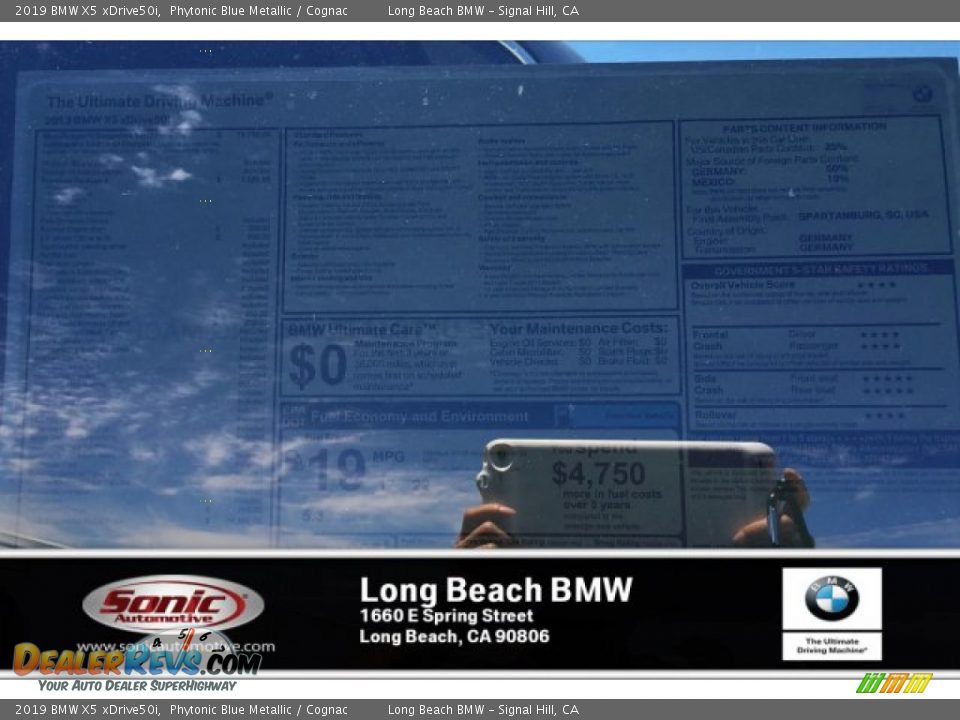Screen dimensions: 960x720
Task: Click the bottom caption "Long Beach BMW - Signal Hill, CA"
Action: (x=483, y=710)
